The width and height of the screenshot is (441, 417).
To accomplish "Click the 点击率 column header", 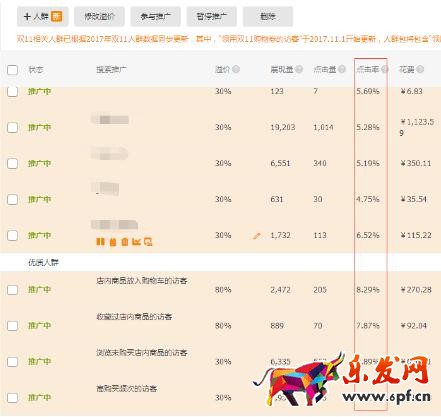I will tap(368, 69).
